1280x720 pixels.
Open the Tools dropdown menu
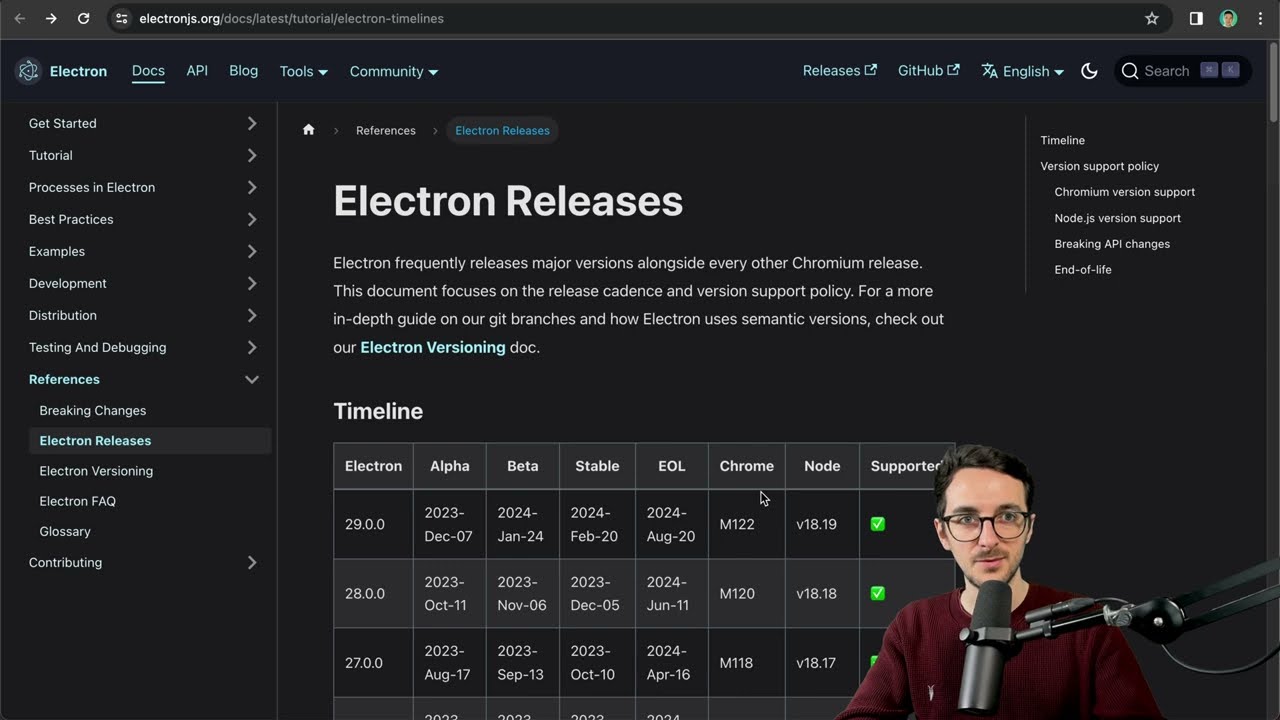[303, 71]
